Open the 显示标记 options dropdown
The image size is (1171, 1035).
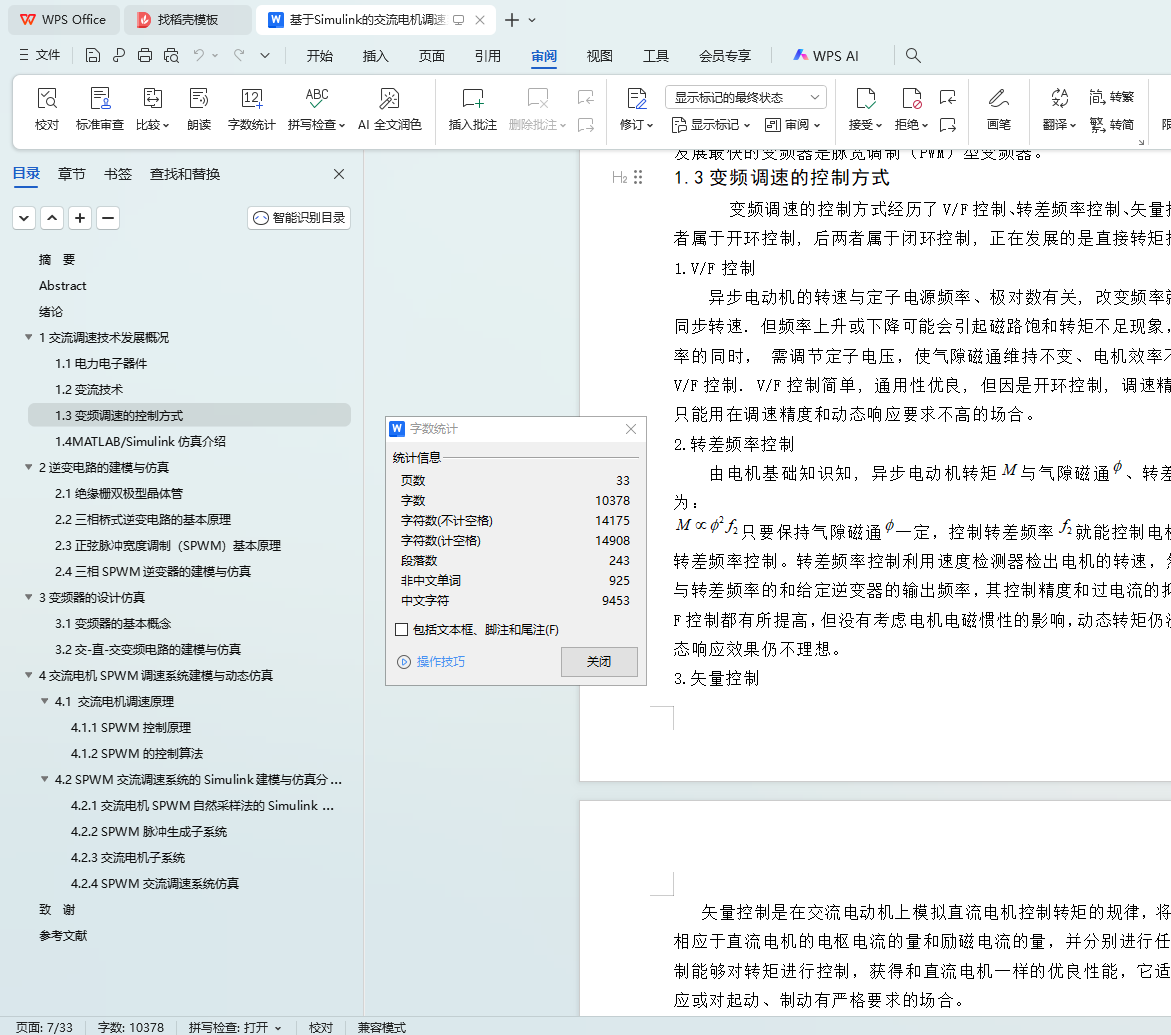[710, 125]
